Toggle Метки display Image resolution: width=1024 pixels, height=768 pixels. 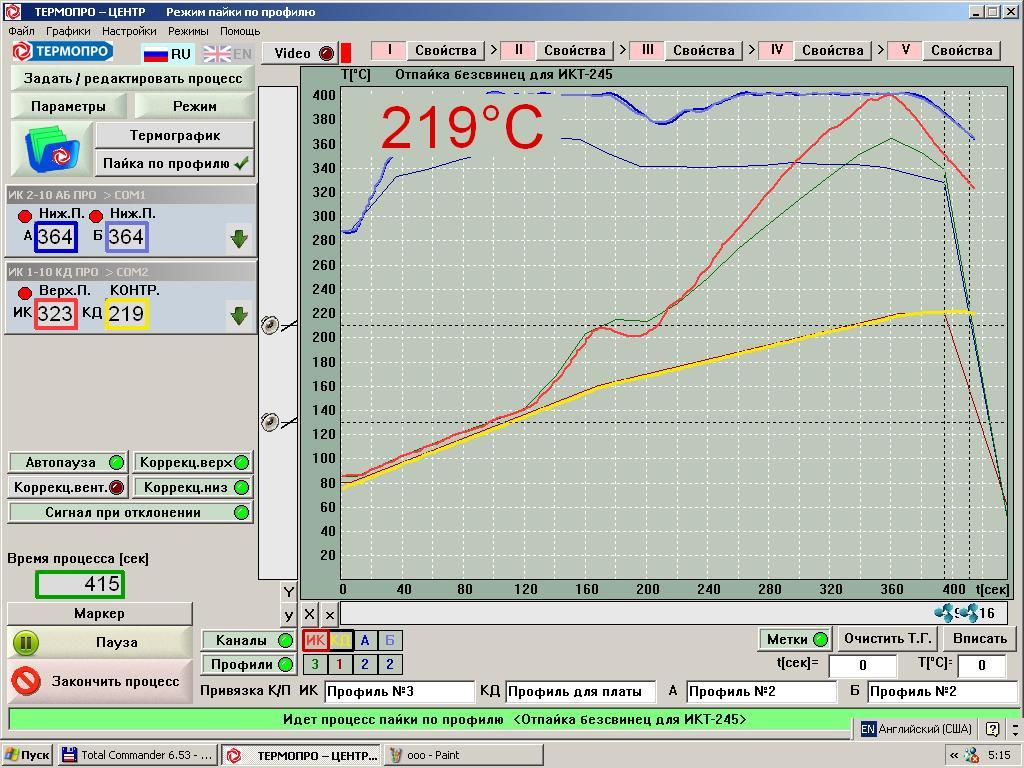pyautogui.click(x=794, y=639)
